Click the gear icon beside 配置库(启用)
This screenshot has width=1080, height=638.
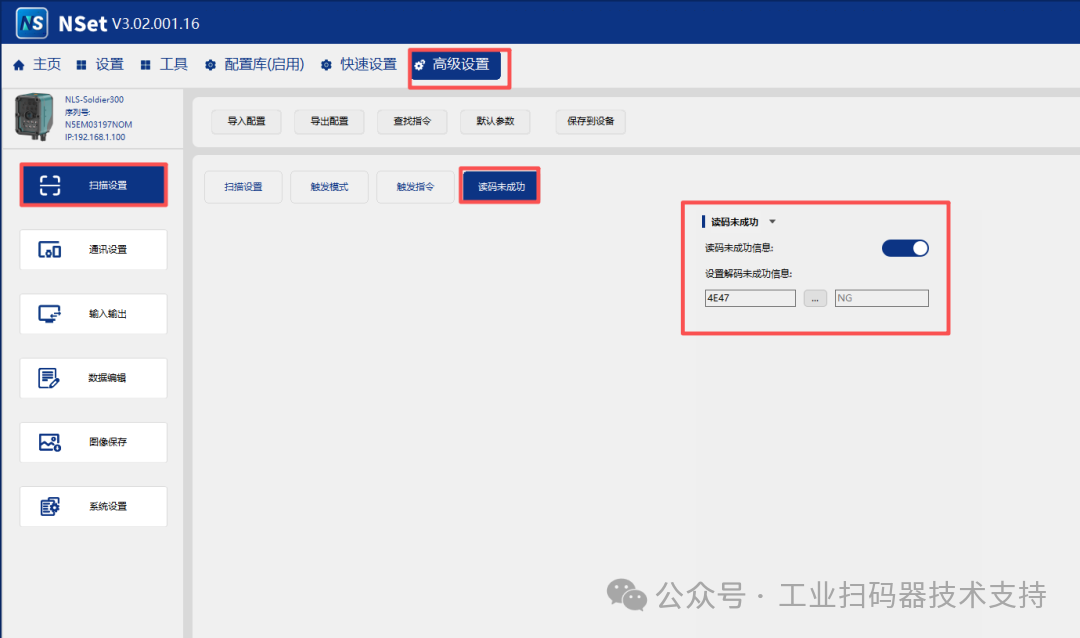tap(210, 65)
